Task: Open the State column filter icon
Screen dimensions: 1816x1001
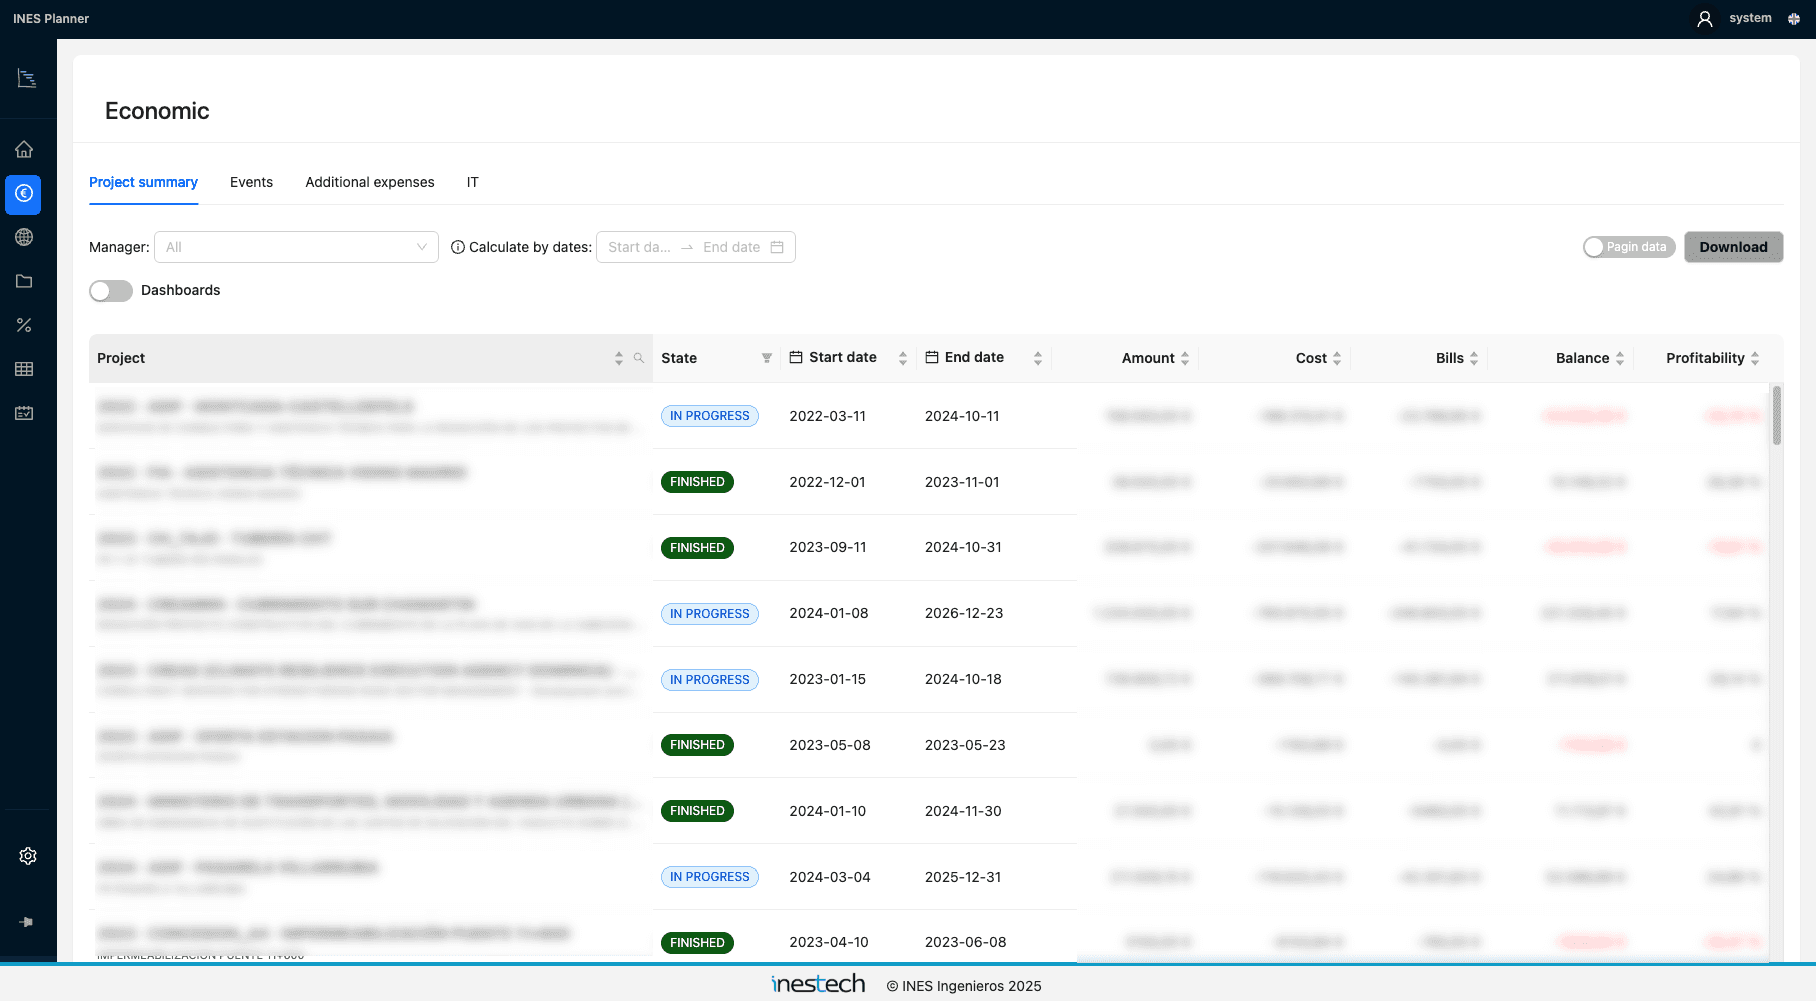Action: pos(767,358)
